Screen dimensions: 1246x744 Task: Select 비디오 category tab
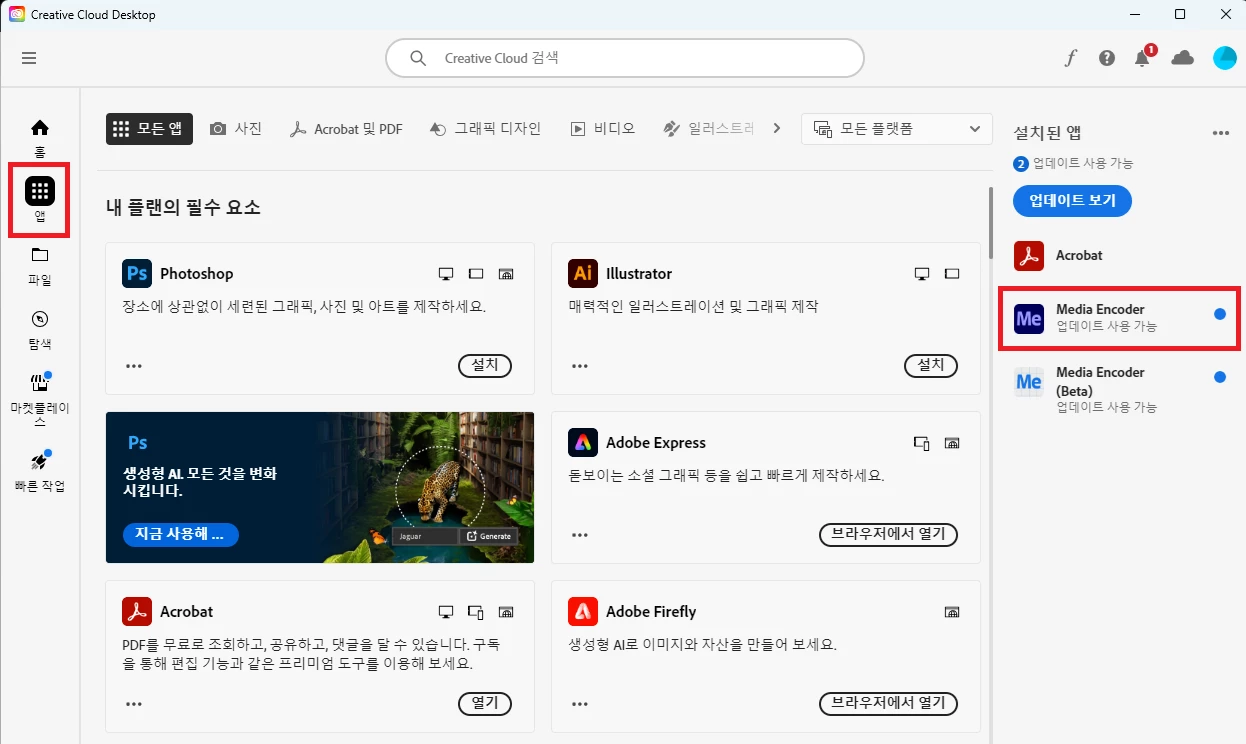(x=603, y=129)
